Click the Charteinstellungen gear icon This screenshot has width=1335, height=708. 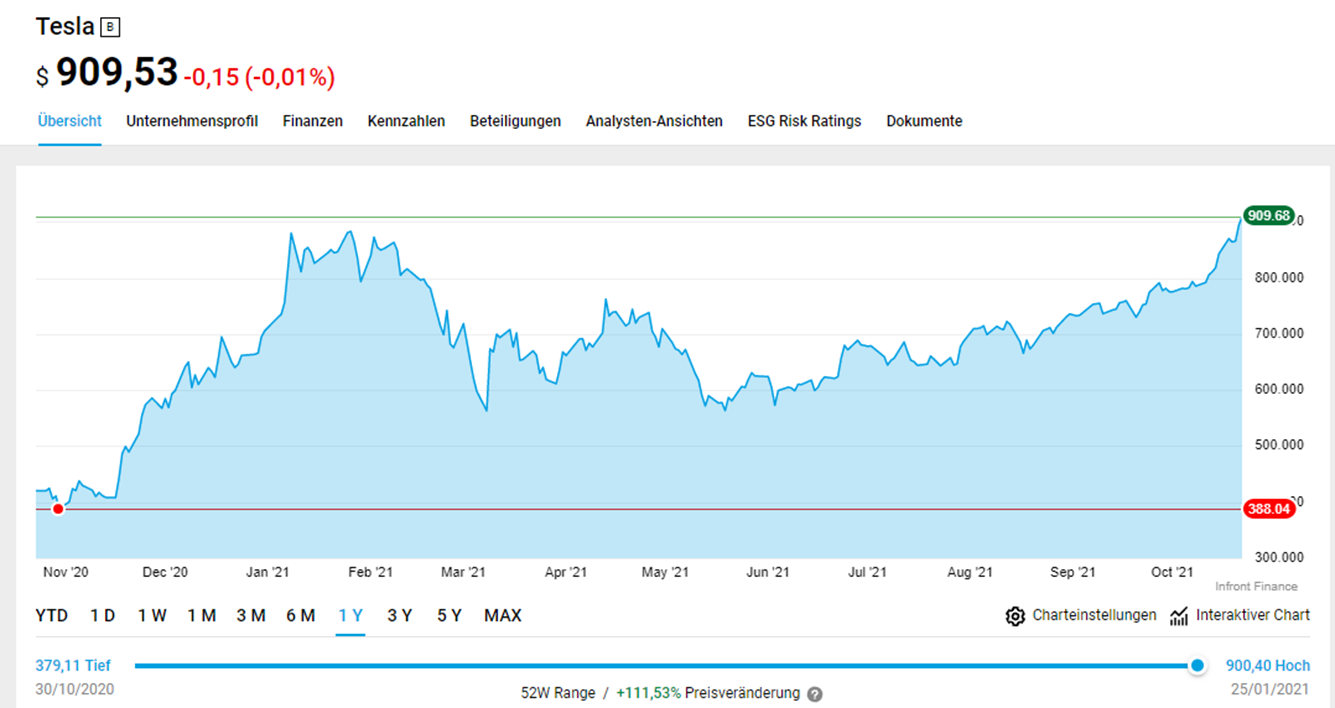point(1015,616)
